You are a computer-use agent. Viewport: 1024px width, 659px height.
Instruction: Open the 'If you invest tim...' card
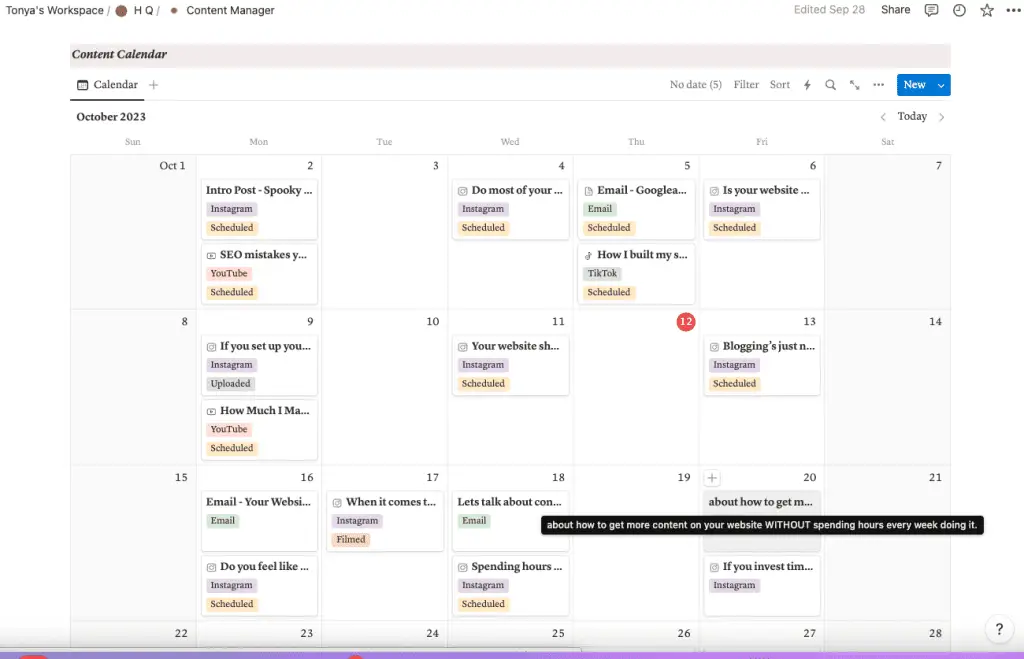click(761, 586)
